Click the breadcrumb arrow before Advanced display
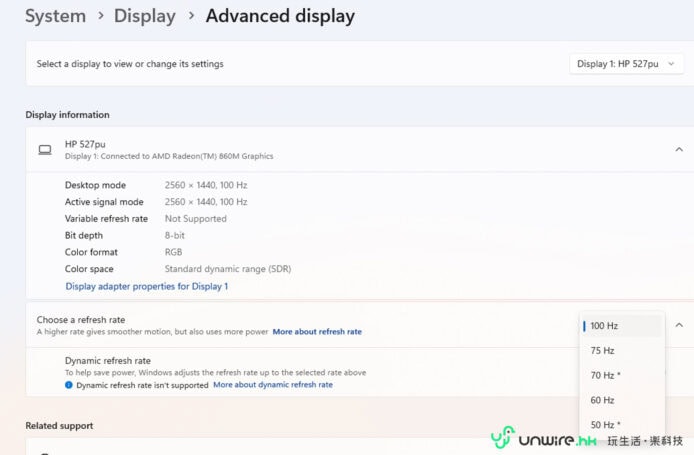This screenshot has height=455, width=694. pos(190,17)
